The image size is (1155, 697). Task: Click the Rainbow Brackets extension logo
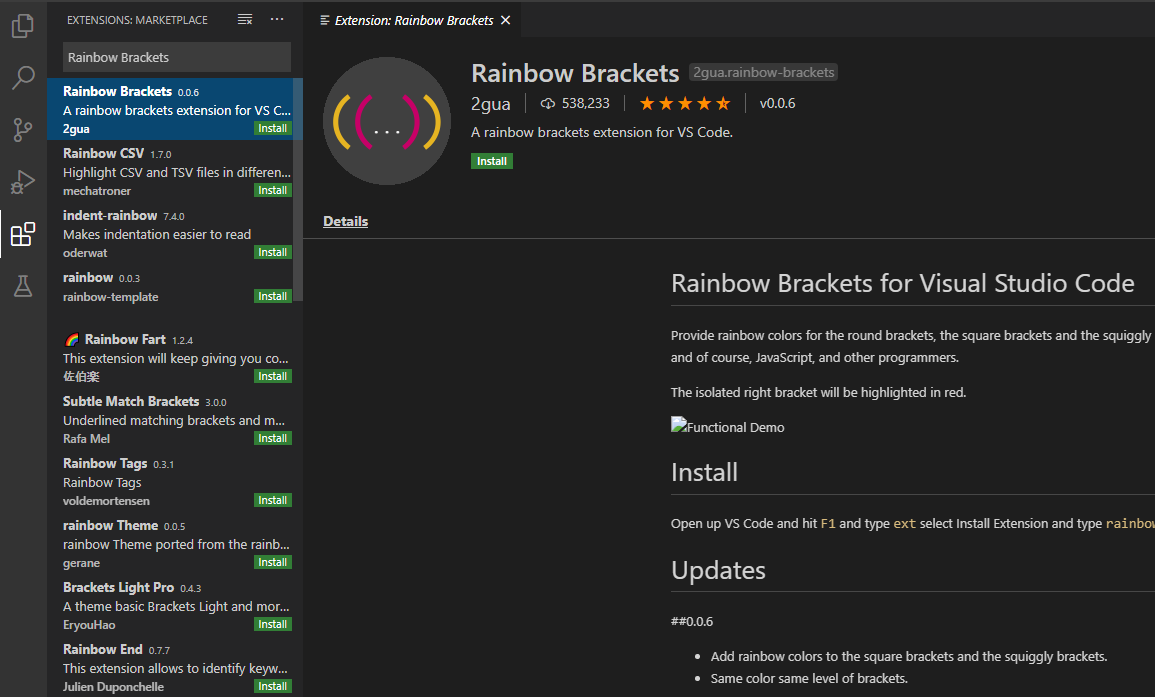[387, 121]
